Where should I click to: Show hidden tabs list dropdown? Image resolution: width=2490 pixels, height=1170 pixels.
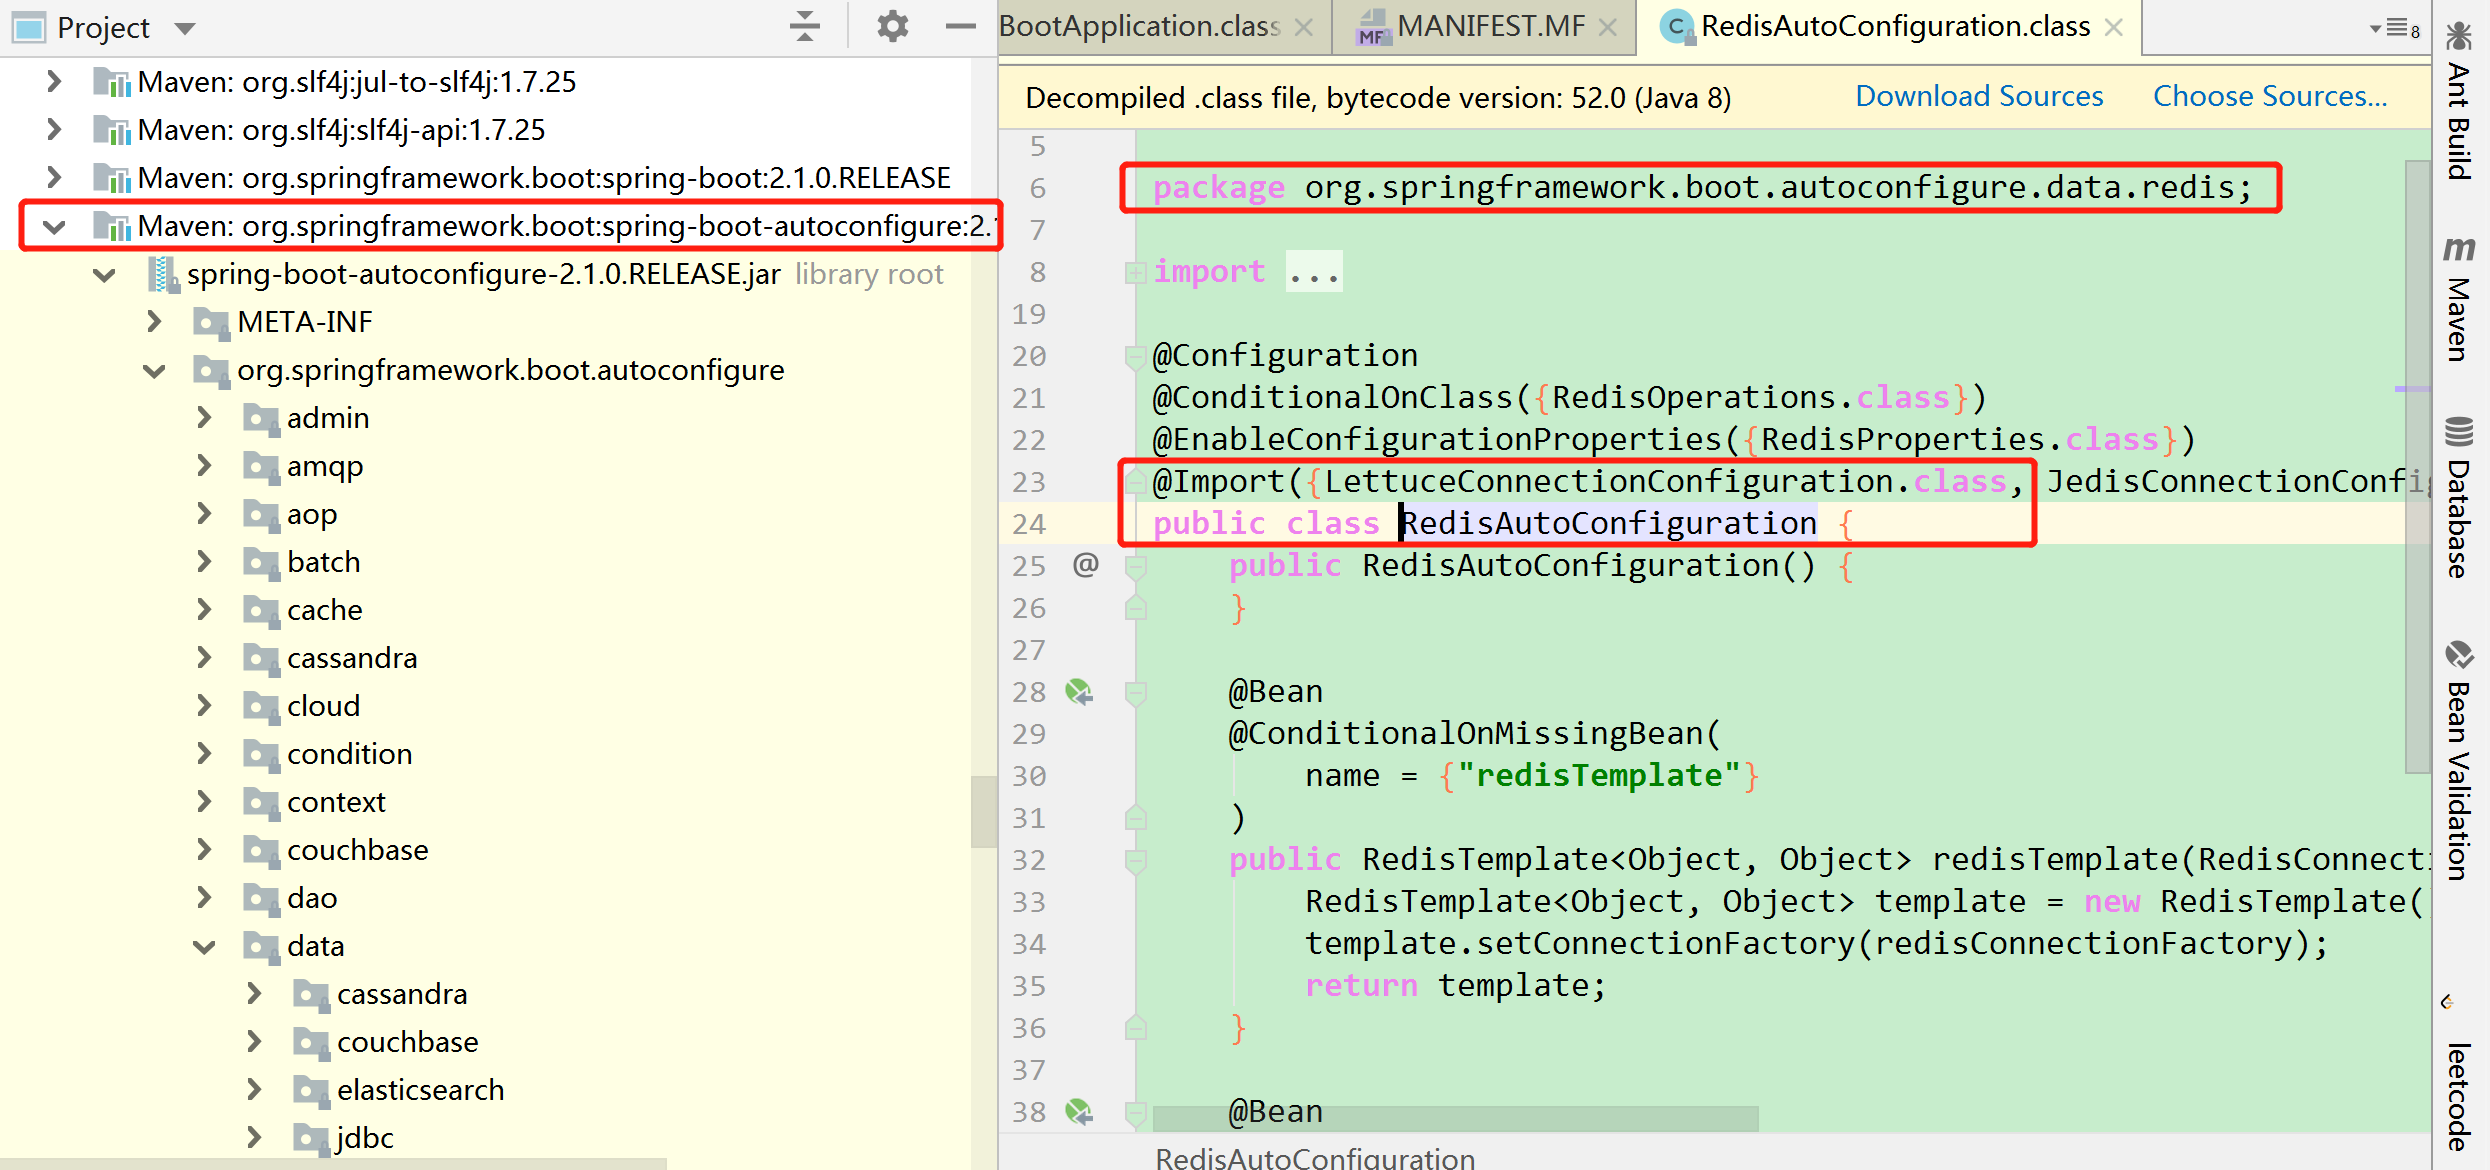point(2395,28)
